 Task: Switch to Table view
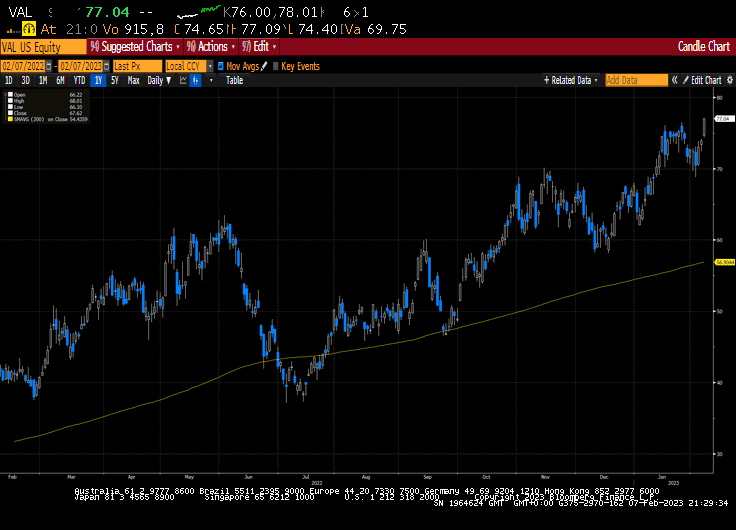(x=234, y=80)
